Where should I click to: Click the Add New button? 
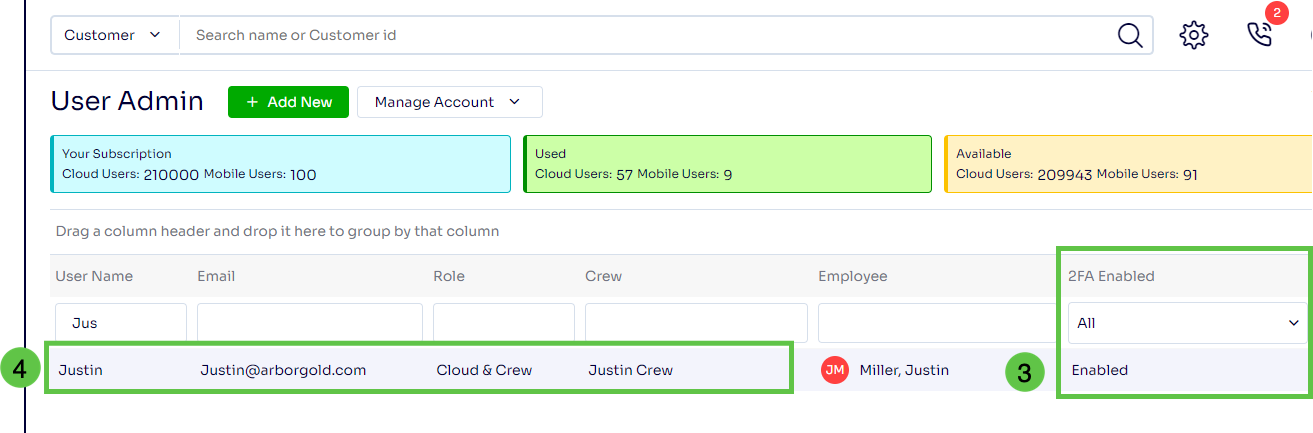click(x=288, y=102)
